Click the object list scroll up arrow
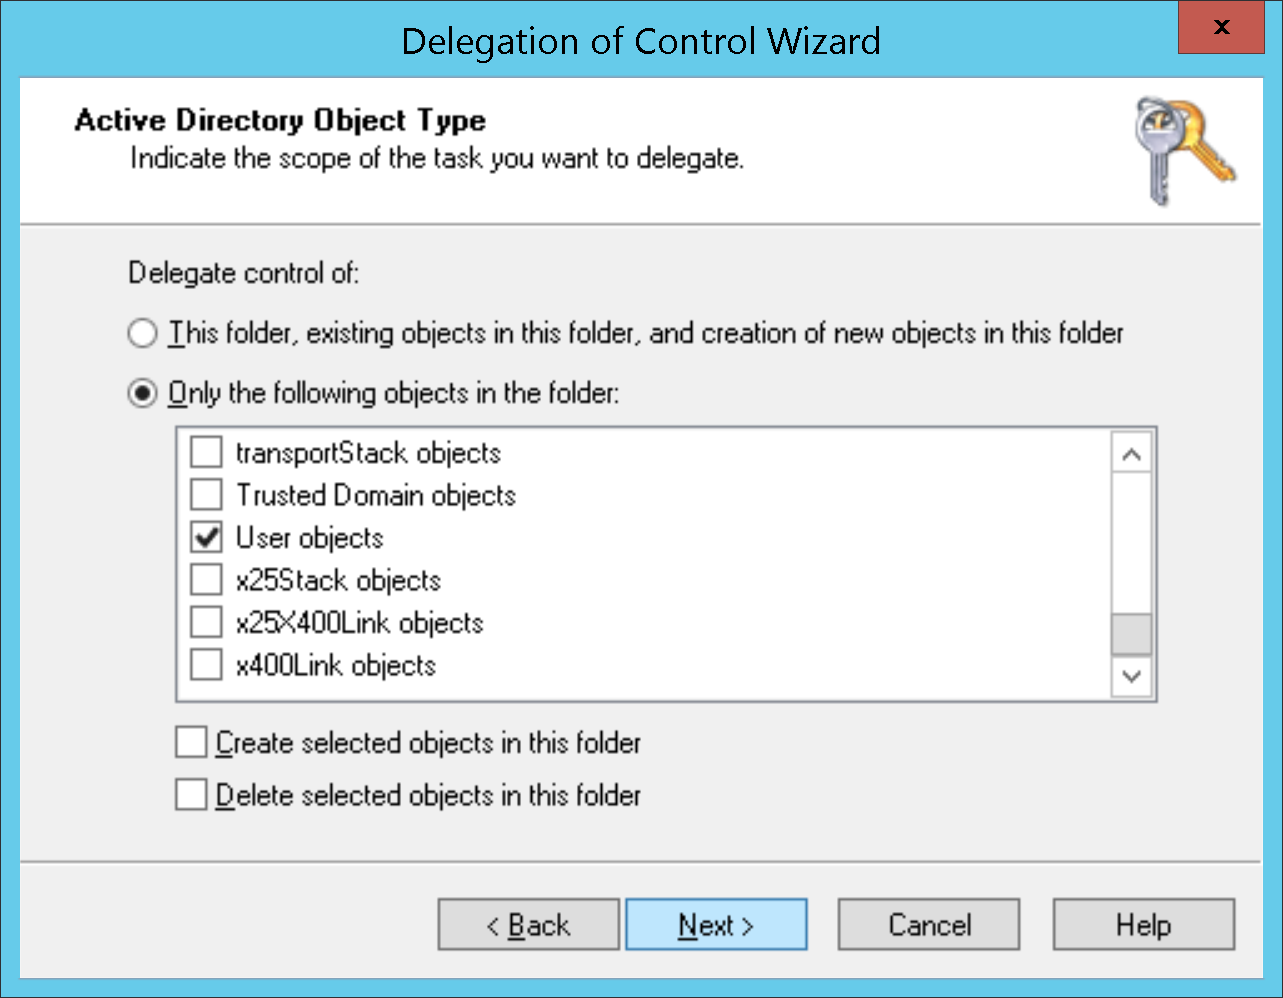This screenshot has width=1283, height=998. click(x=1132, y=455)
